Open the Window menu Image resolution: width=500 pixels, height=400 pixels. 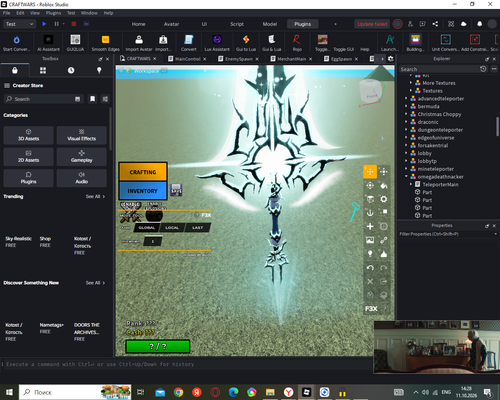click(89, 13)
